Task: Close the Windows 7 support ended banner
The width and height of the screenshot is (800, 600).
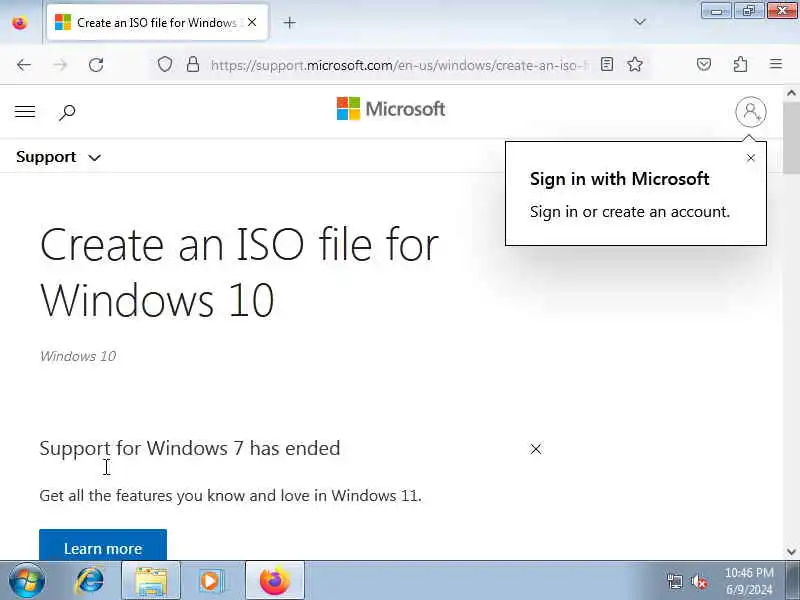Action: pos(536,449)
